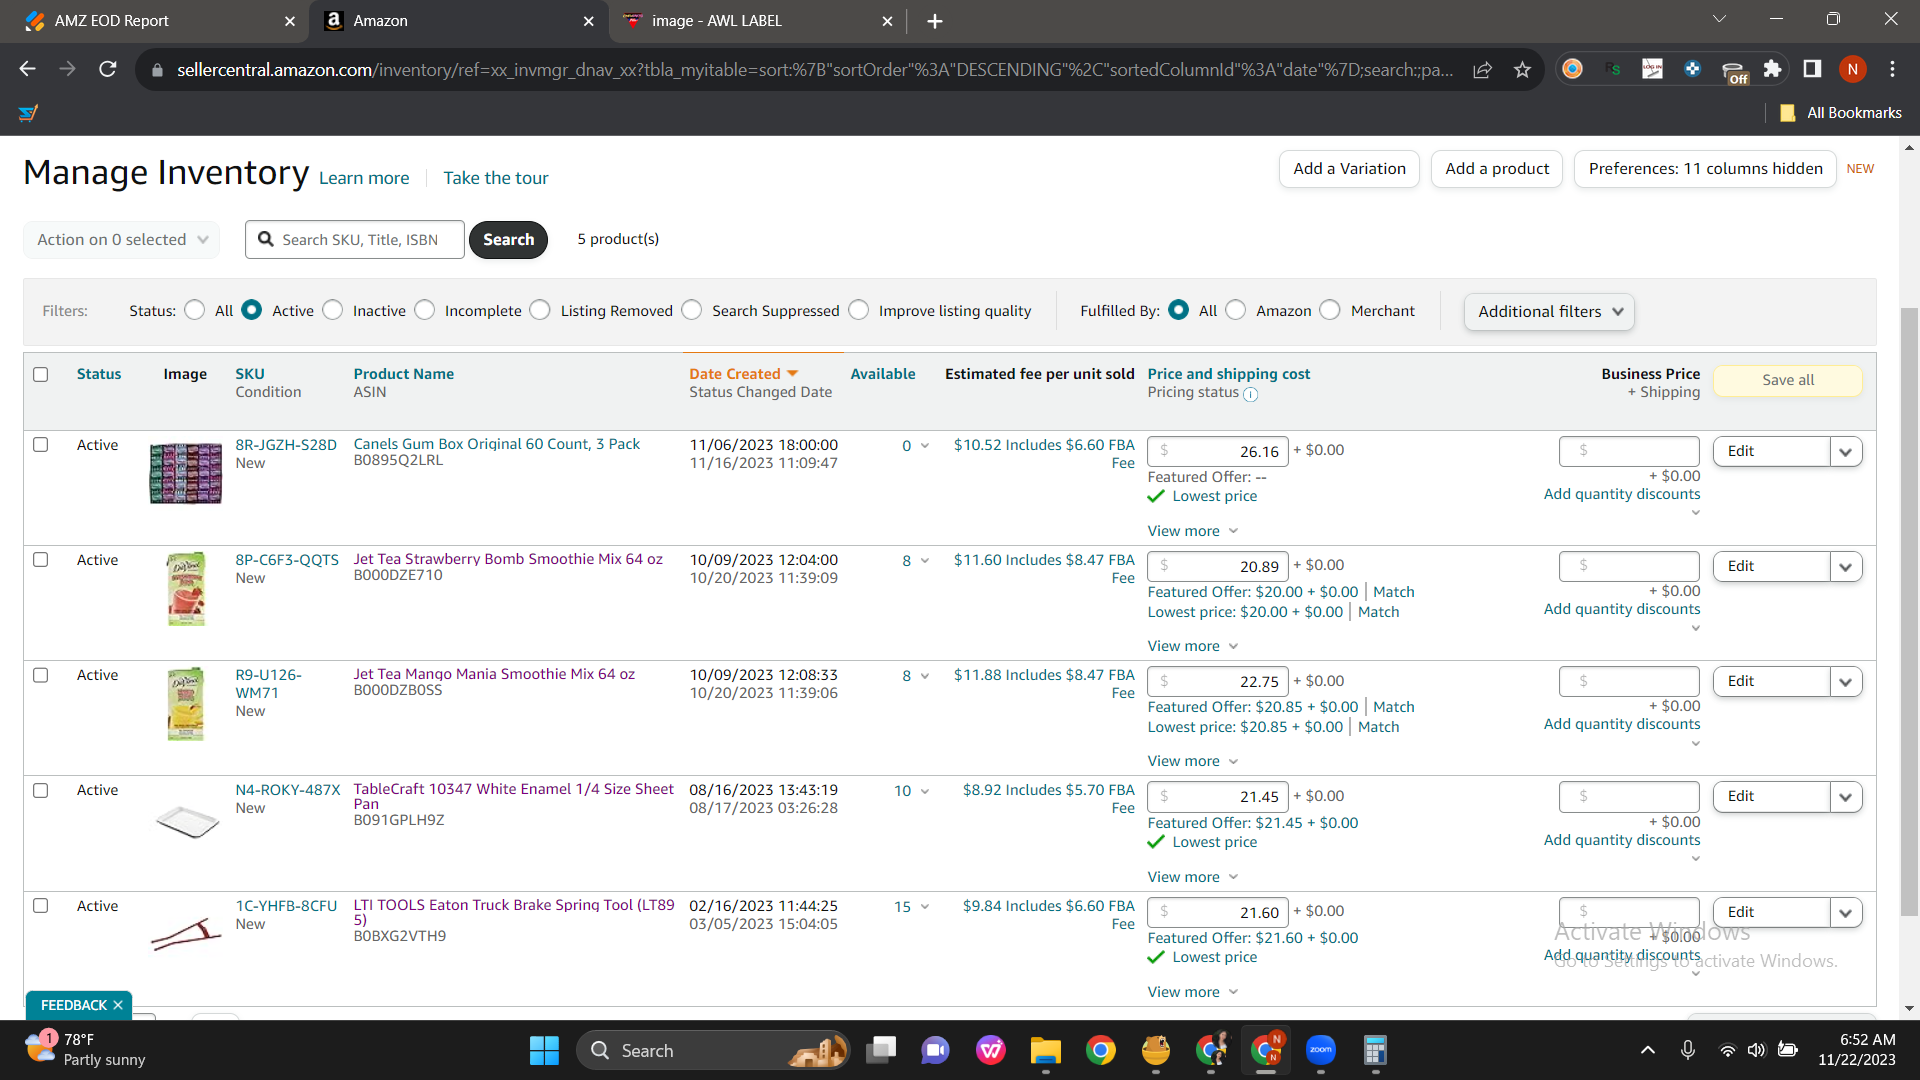Close the FEEDBACK widget
This screenshot has width=1920, height=1080.
pyautogui.click(x=118, y=1005)
